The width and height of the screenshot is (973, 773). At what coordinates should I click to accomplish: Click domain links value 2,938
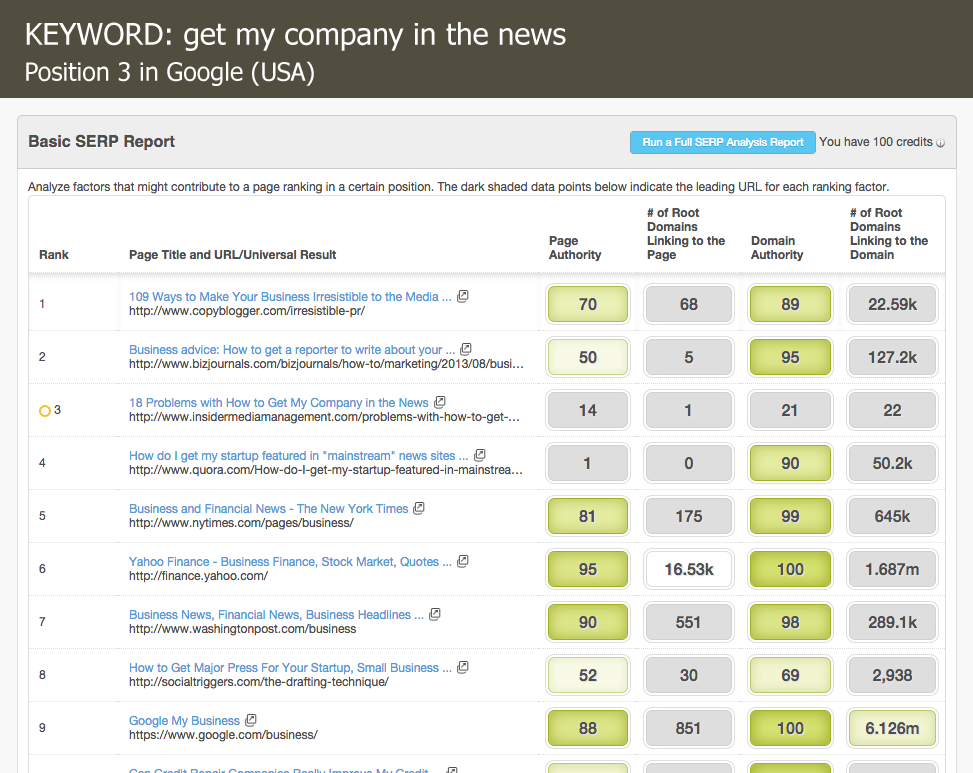pyautogui.click(x=892, y=676)
